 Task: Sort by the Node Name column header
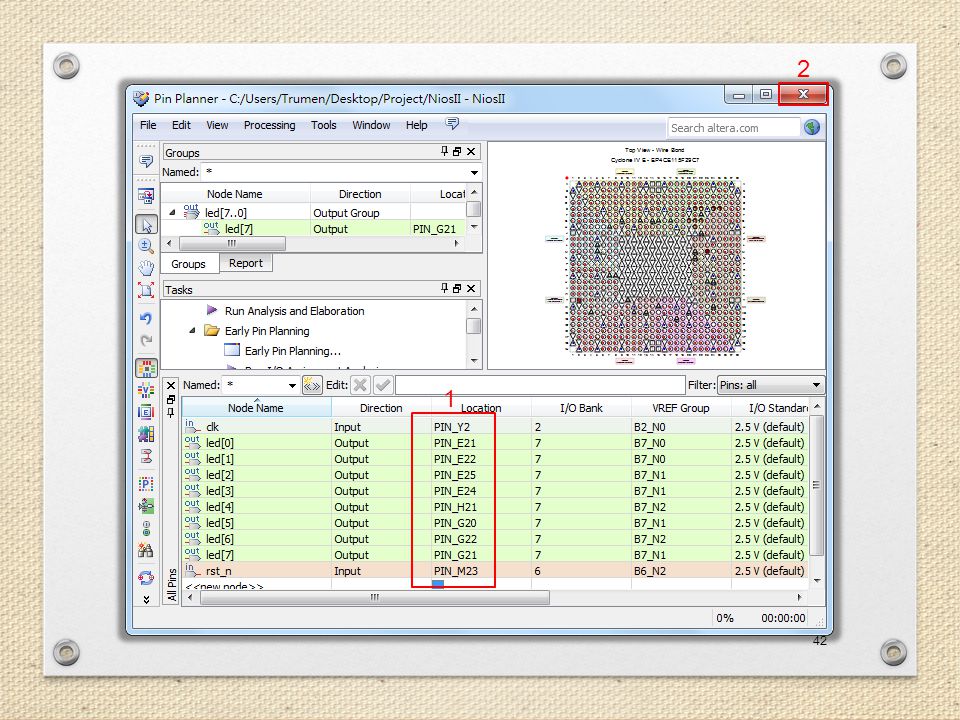[256, 408]
